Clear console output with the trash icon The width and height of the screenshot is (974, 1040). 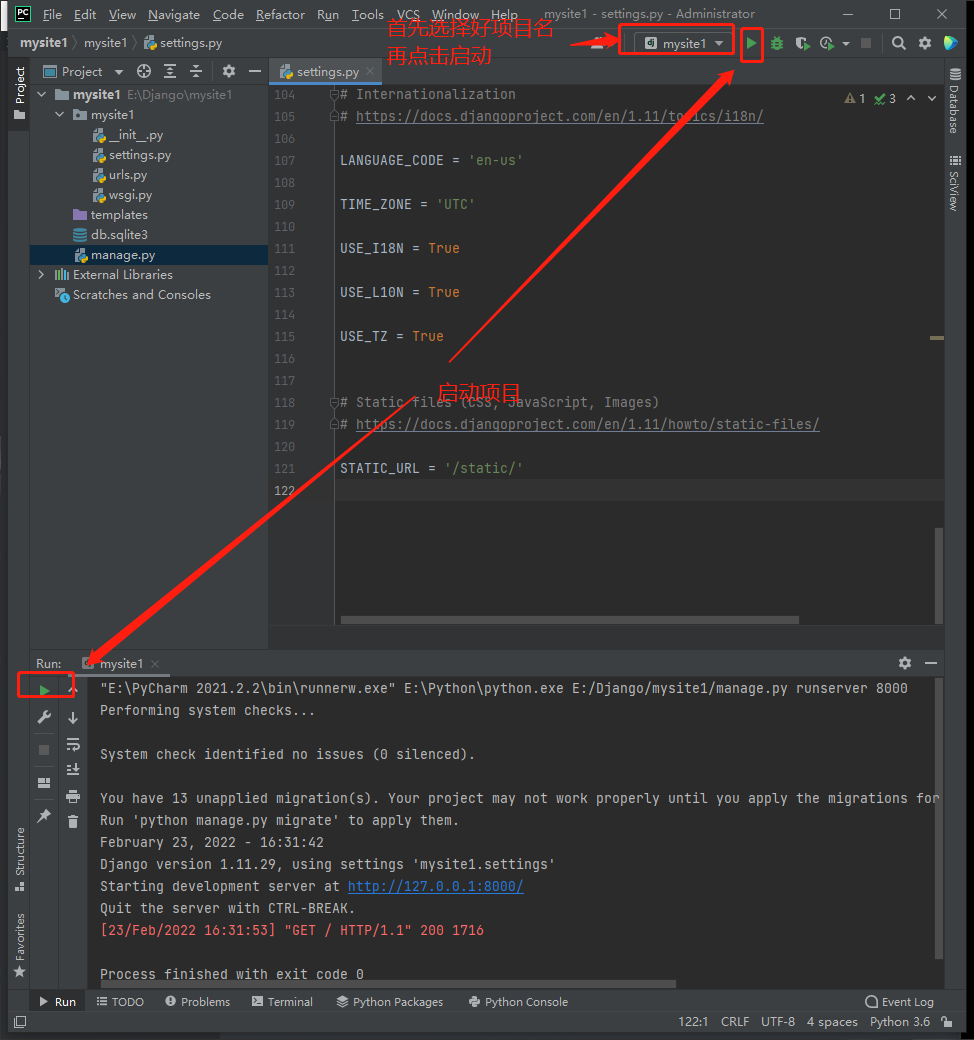tap(73, 822)
